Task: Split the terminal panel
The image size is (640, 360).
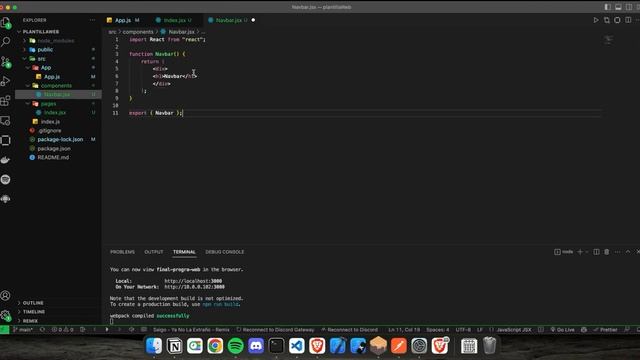Action: 596,252
